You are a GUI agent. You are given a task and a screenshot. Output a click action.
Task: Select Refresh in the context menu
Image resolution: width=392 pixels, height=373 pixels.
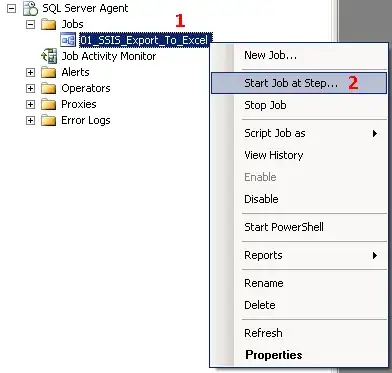pos(299,333)
